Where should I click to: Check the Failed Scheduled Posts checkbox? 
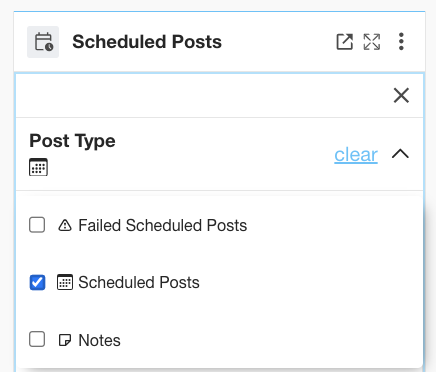(37, 225)
